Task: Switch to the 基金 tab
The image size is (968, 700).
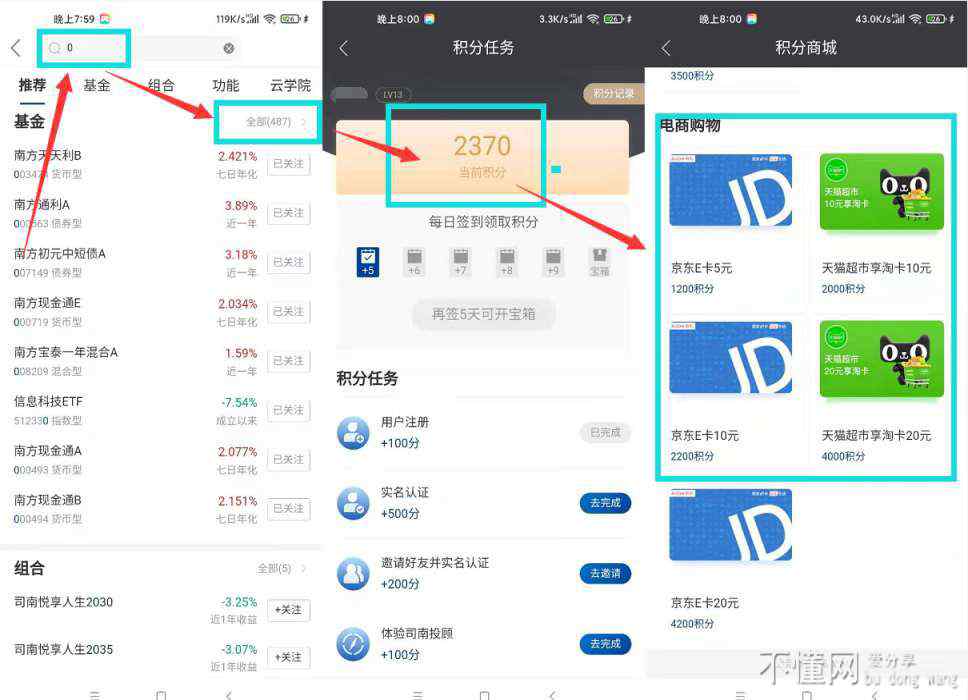Action: click(x=97, y=86)
